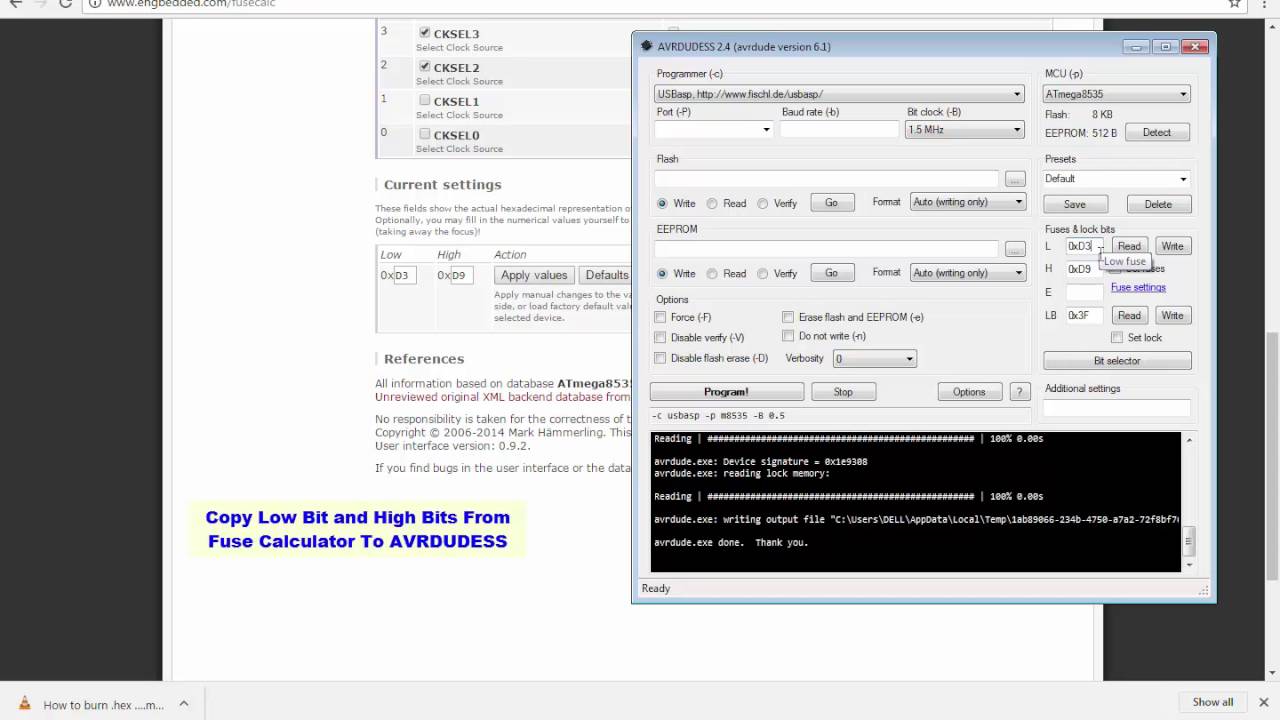Viewport: 1280px width, 720px height.
Task: Click Show all downloads button
Action: coord(1213,702)
